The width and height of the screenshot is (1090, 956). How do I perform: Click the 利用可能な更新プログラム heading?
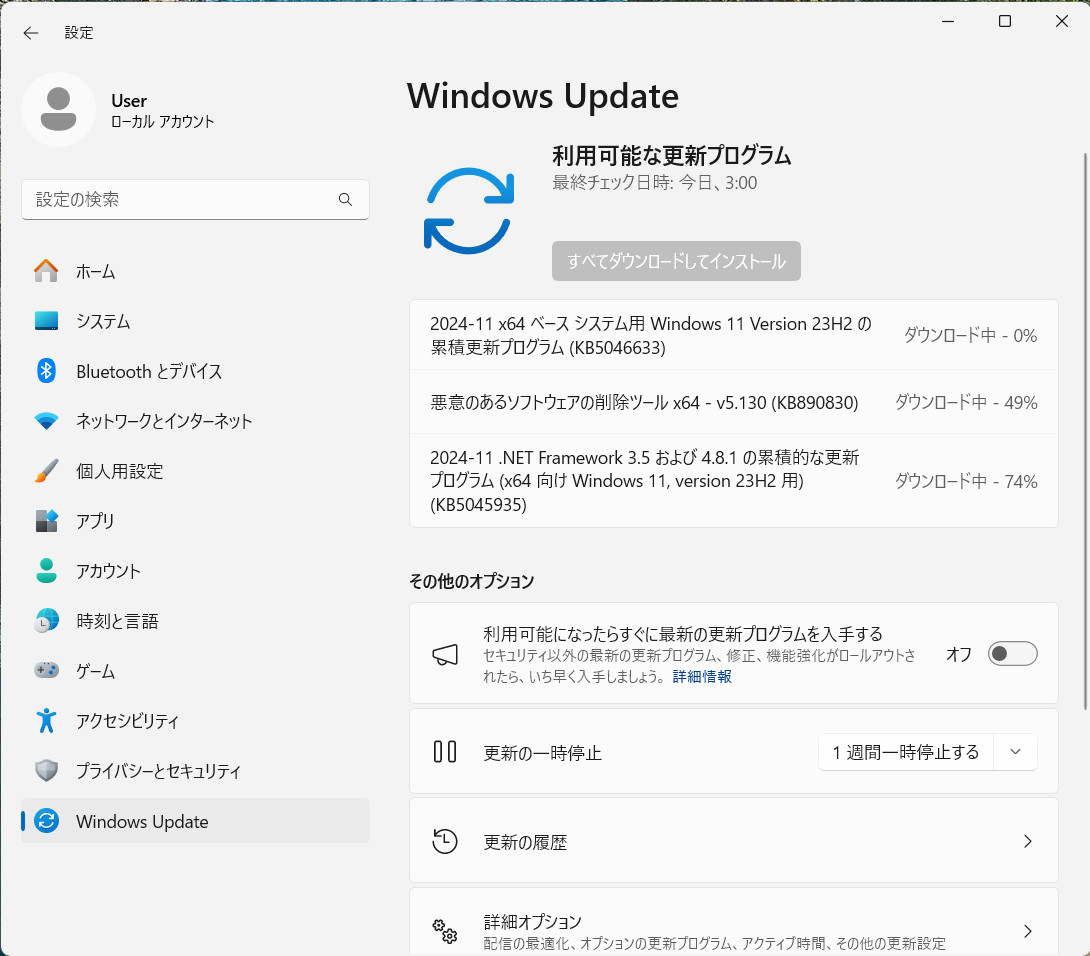pyautogui.click(x=672, y=155)
